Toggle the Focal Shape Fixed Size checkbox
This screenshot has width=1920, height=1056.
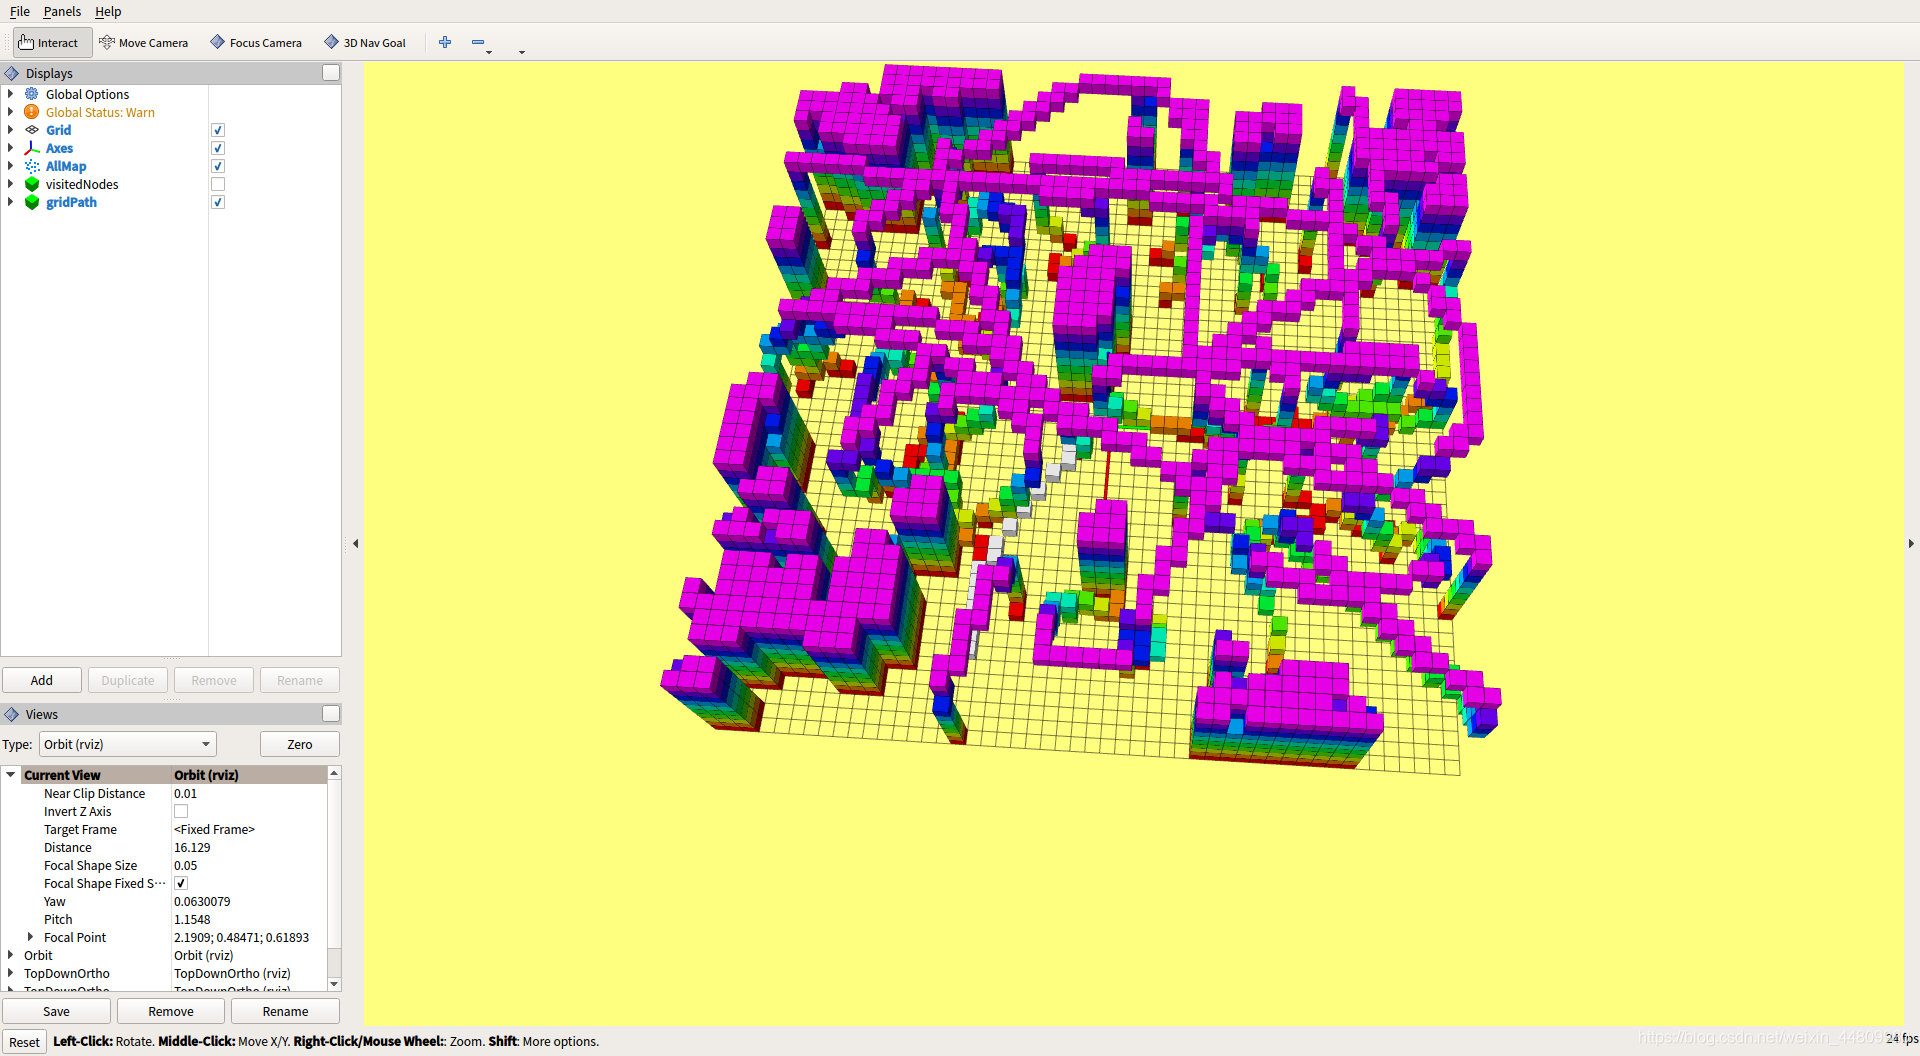[x=181, y=883]
